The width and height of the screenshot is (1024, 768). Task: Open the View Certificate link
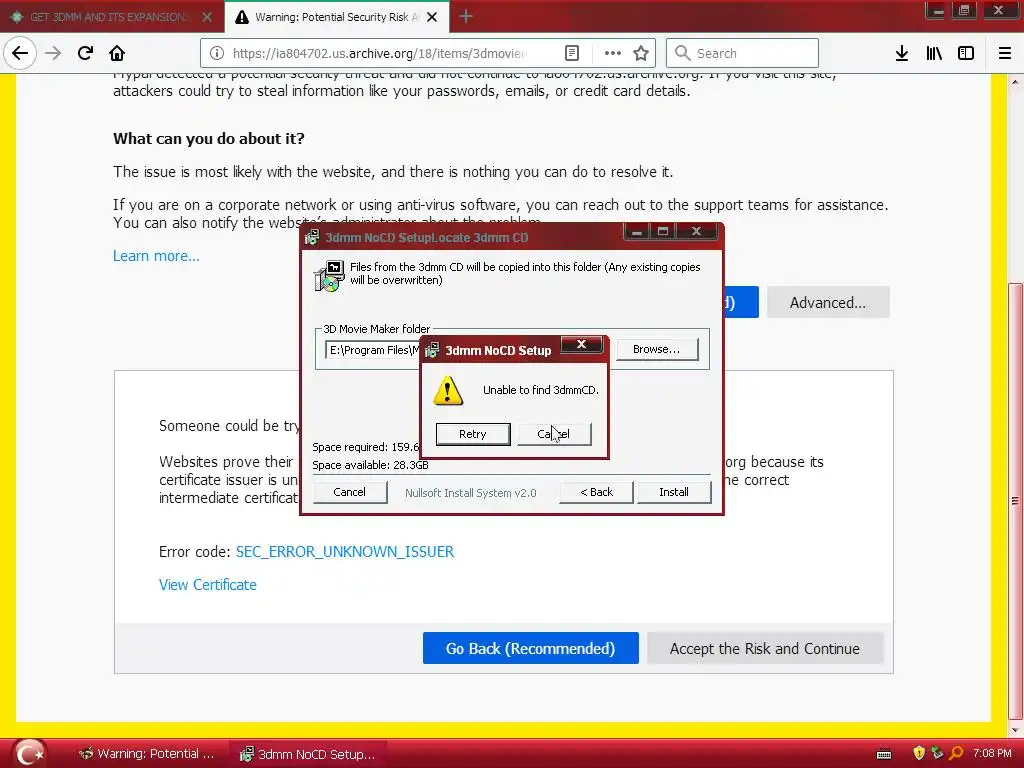pos(208,584)
